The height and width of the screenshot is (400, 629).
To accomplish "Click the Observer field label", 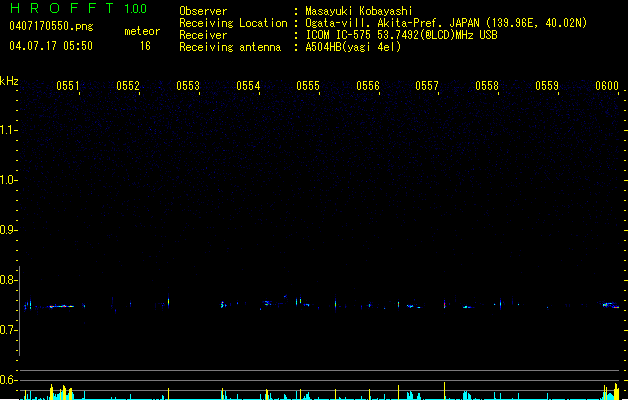I will (x=203, y=11).
